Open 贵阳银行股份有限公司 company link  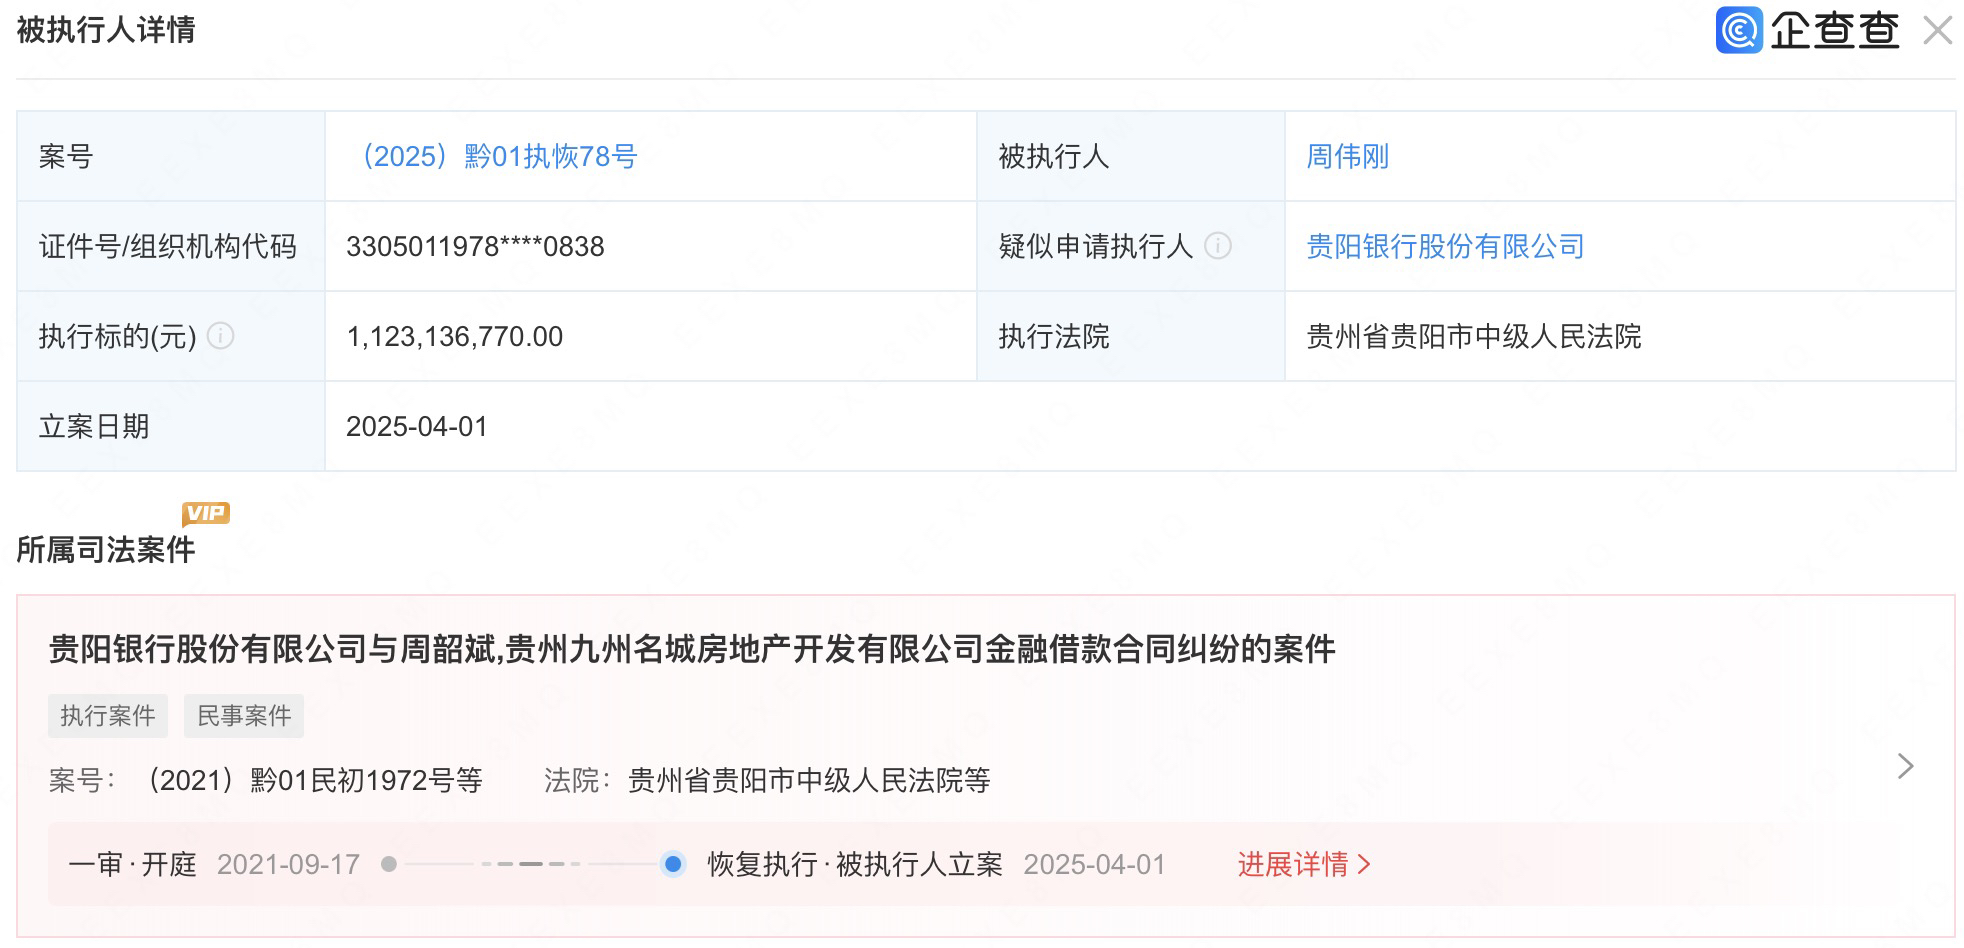[1445, 246]
